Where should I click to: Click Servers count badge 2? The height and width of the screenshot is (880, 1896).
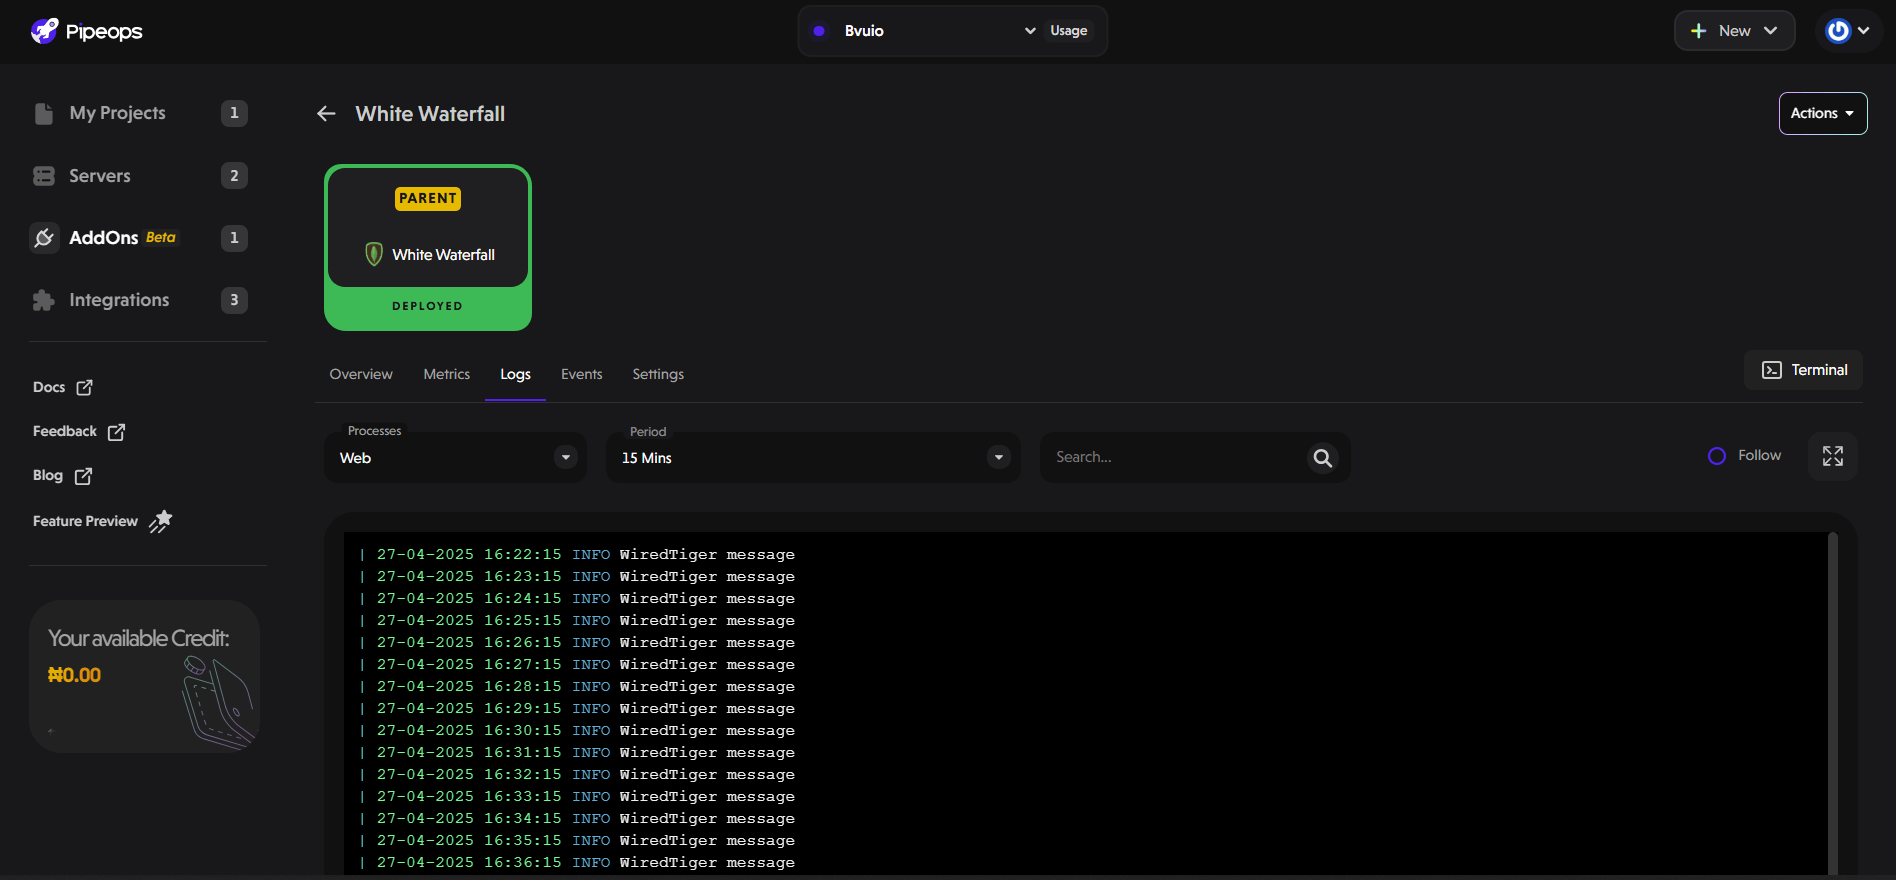tap(234, 176)
